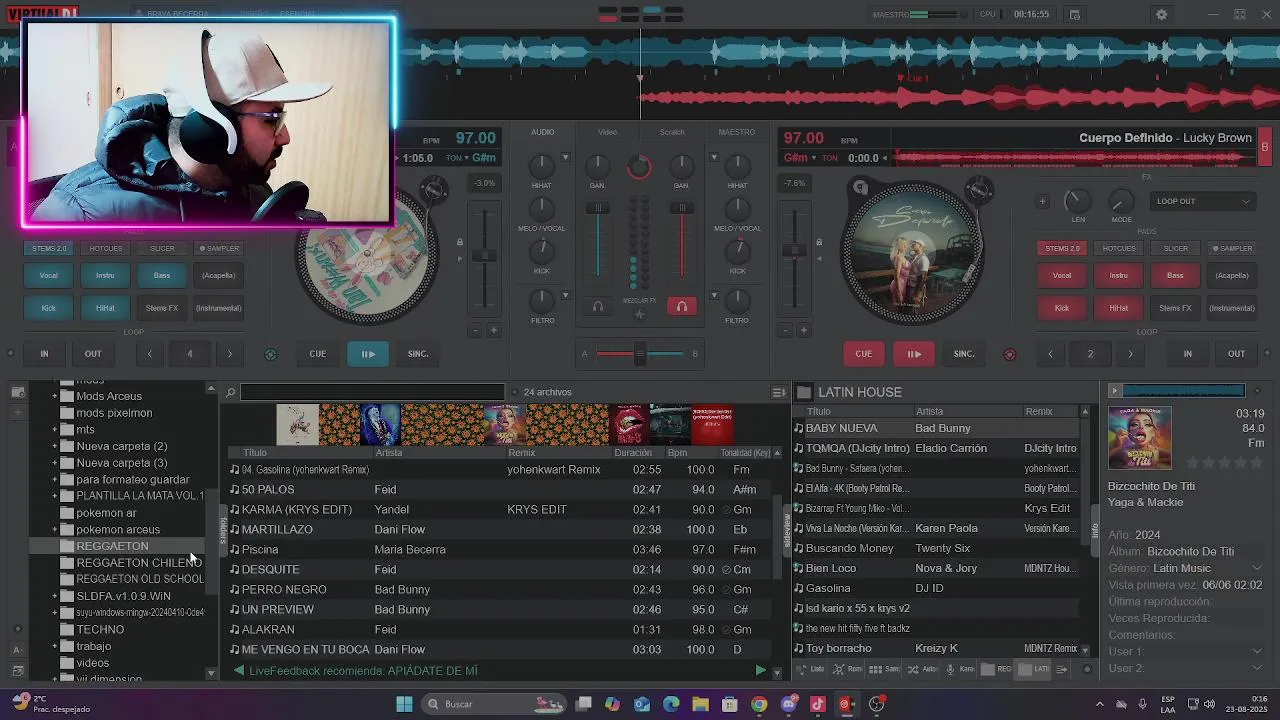Click the browser options list icon

pos(778,392)
